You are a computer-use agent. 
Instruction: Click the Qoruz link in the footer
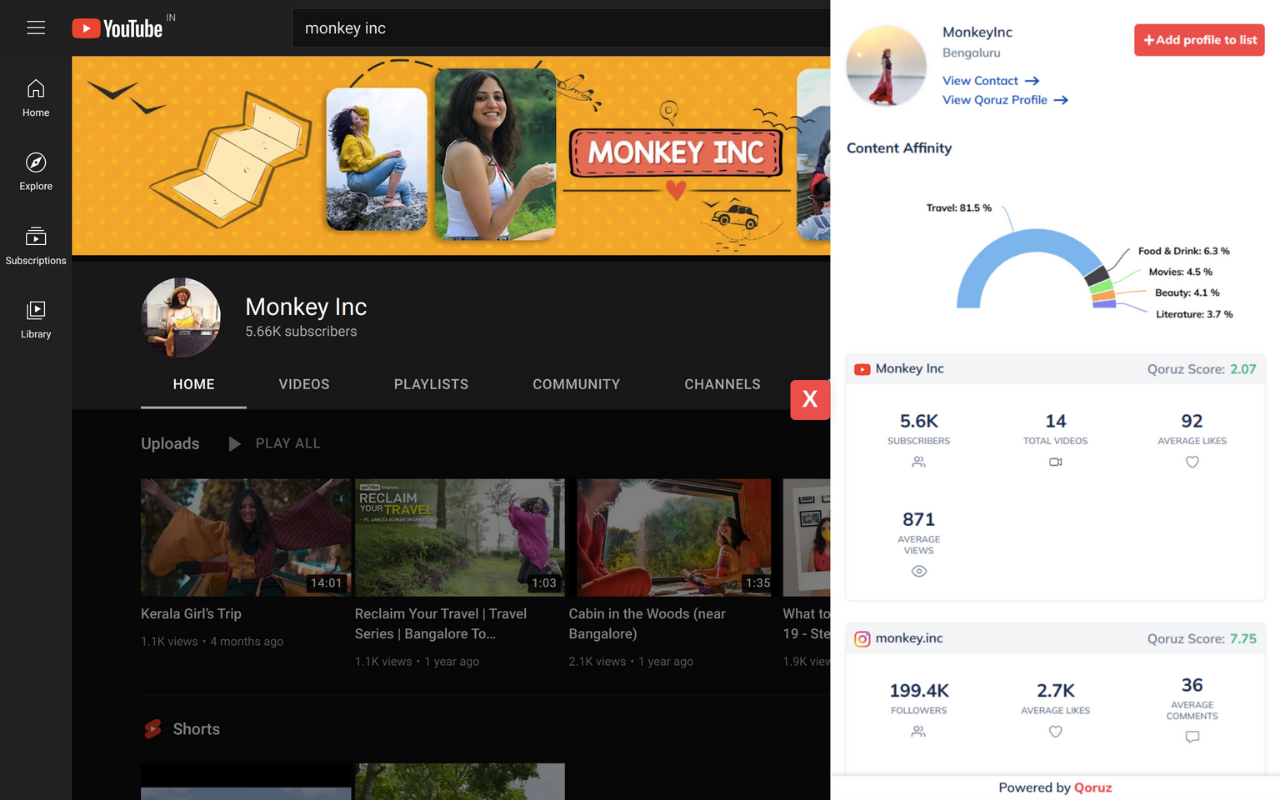[x=1092, y=787]
